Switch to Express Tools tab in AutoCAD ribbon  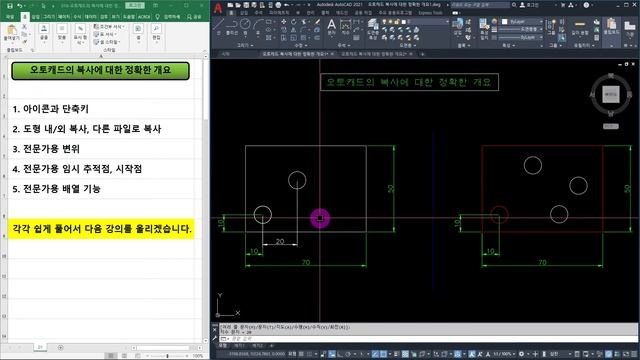(x=430, y=13)
